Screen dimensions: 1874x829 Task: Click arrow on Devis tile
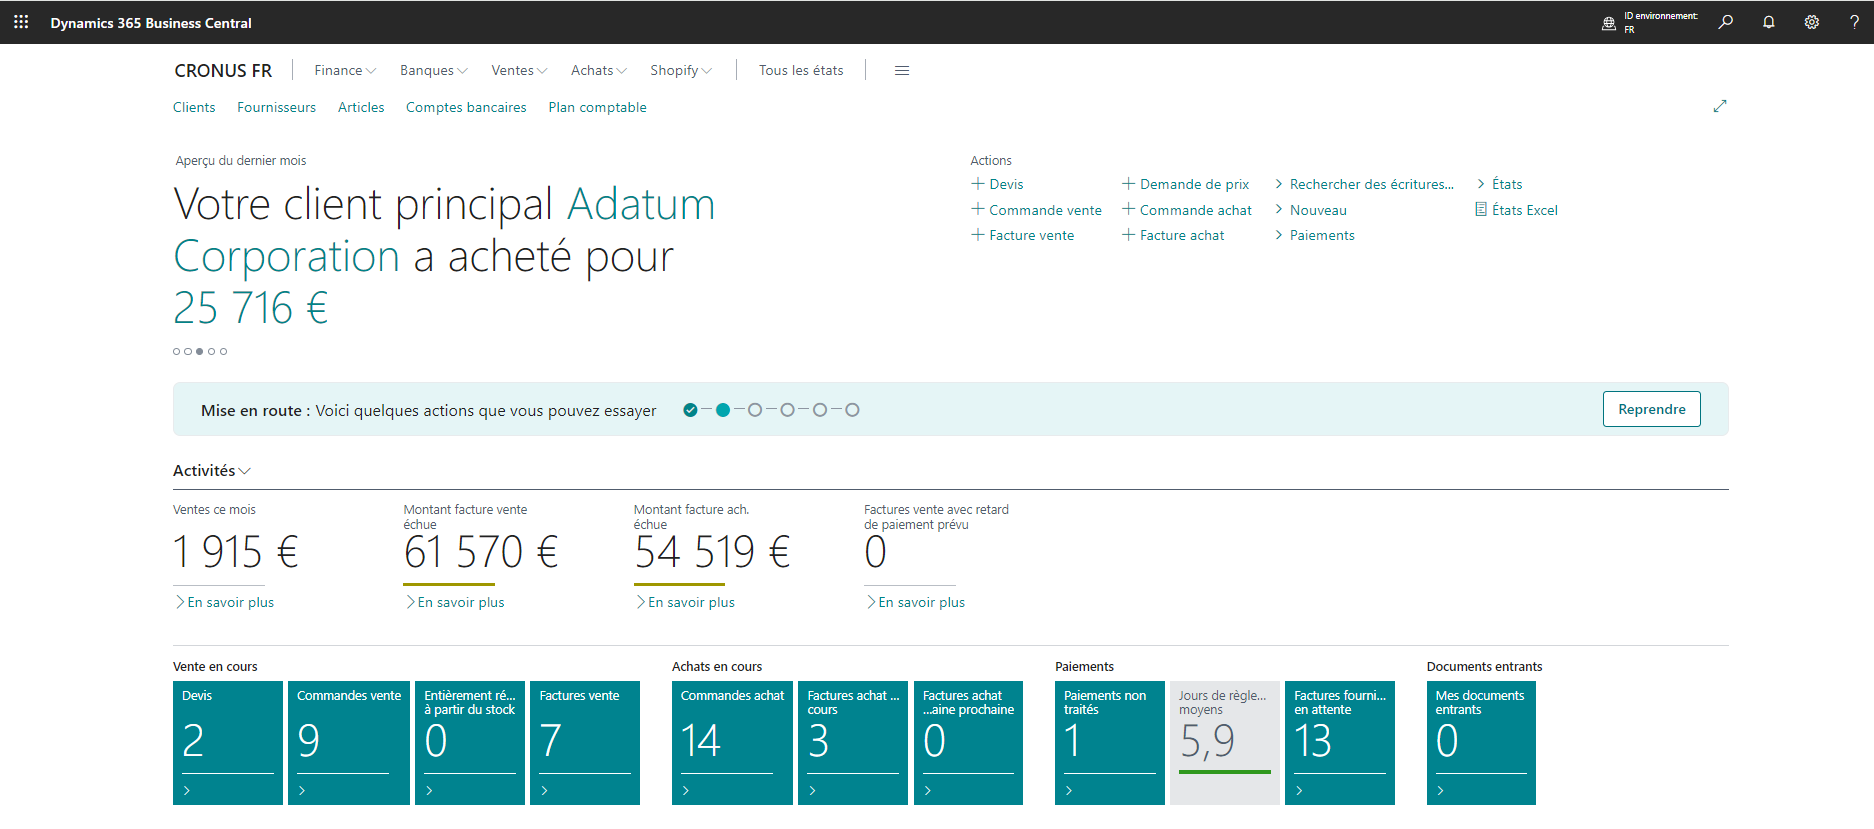coord(187,791)
